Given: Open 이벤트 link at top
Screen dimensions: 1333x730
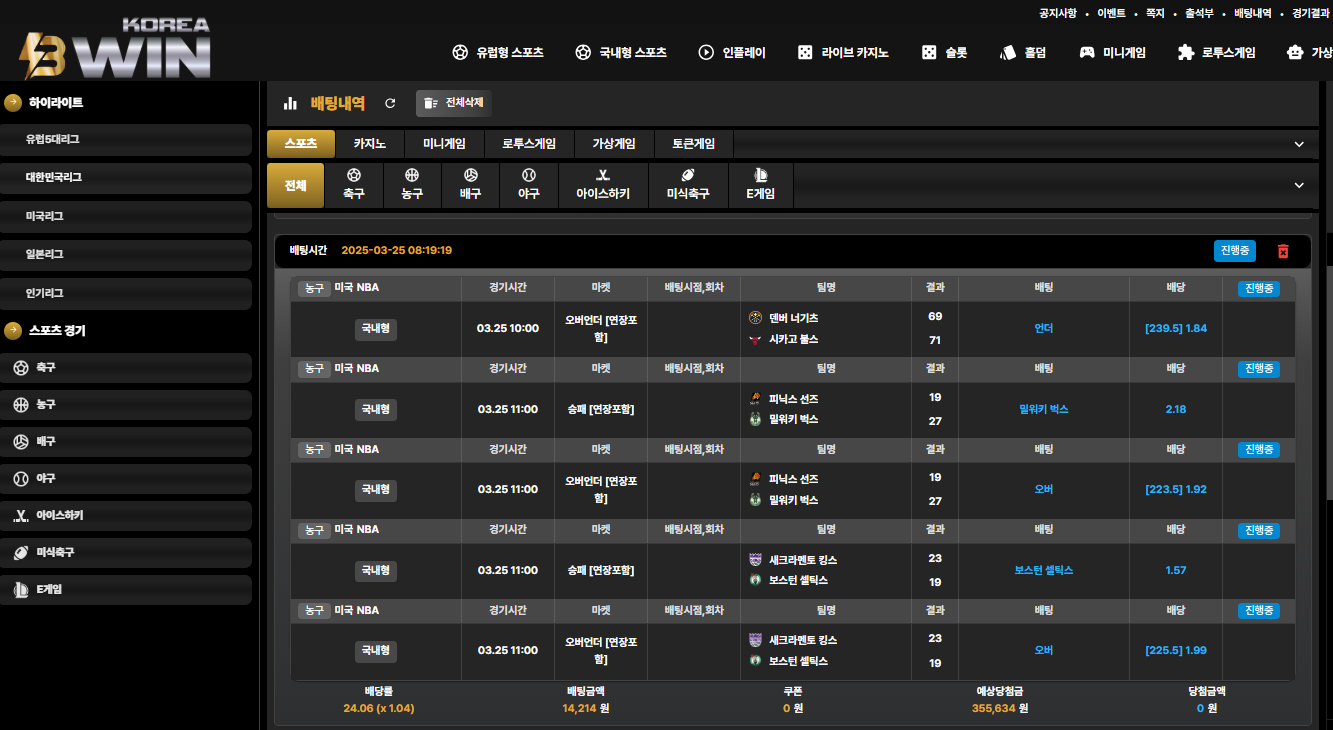Looking at the screenshot, I should pyautogui.click(x=1111, y=13).
